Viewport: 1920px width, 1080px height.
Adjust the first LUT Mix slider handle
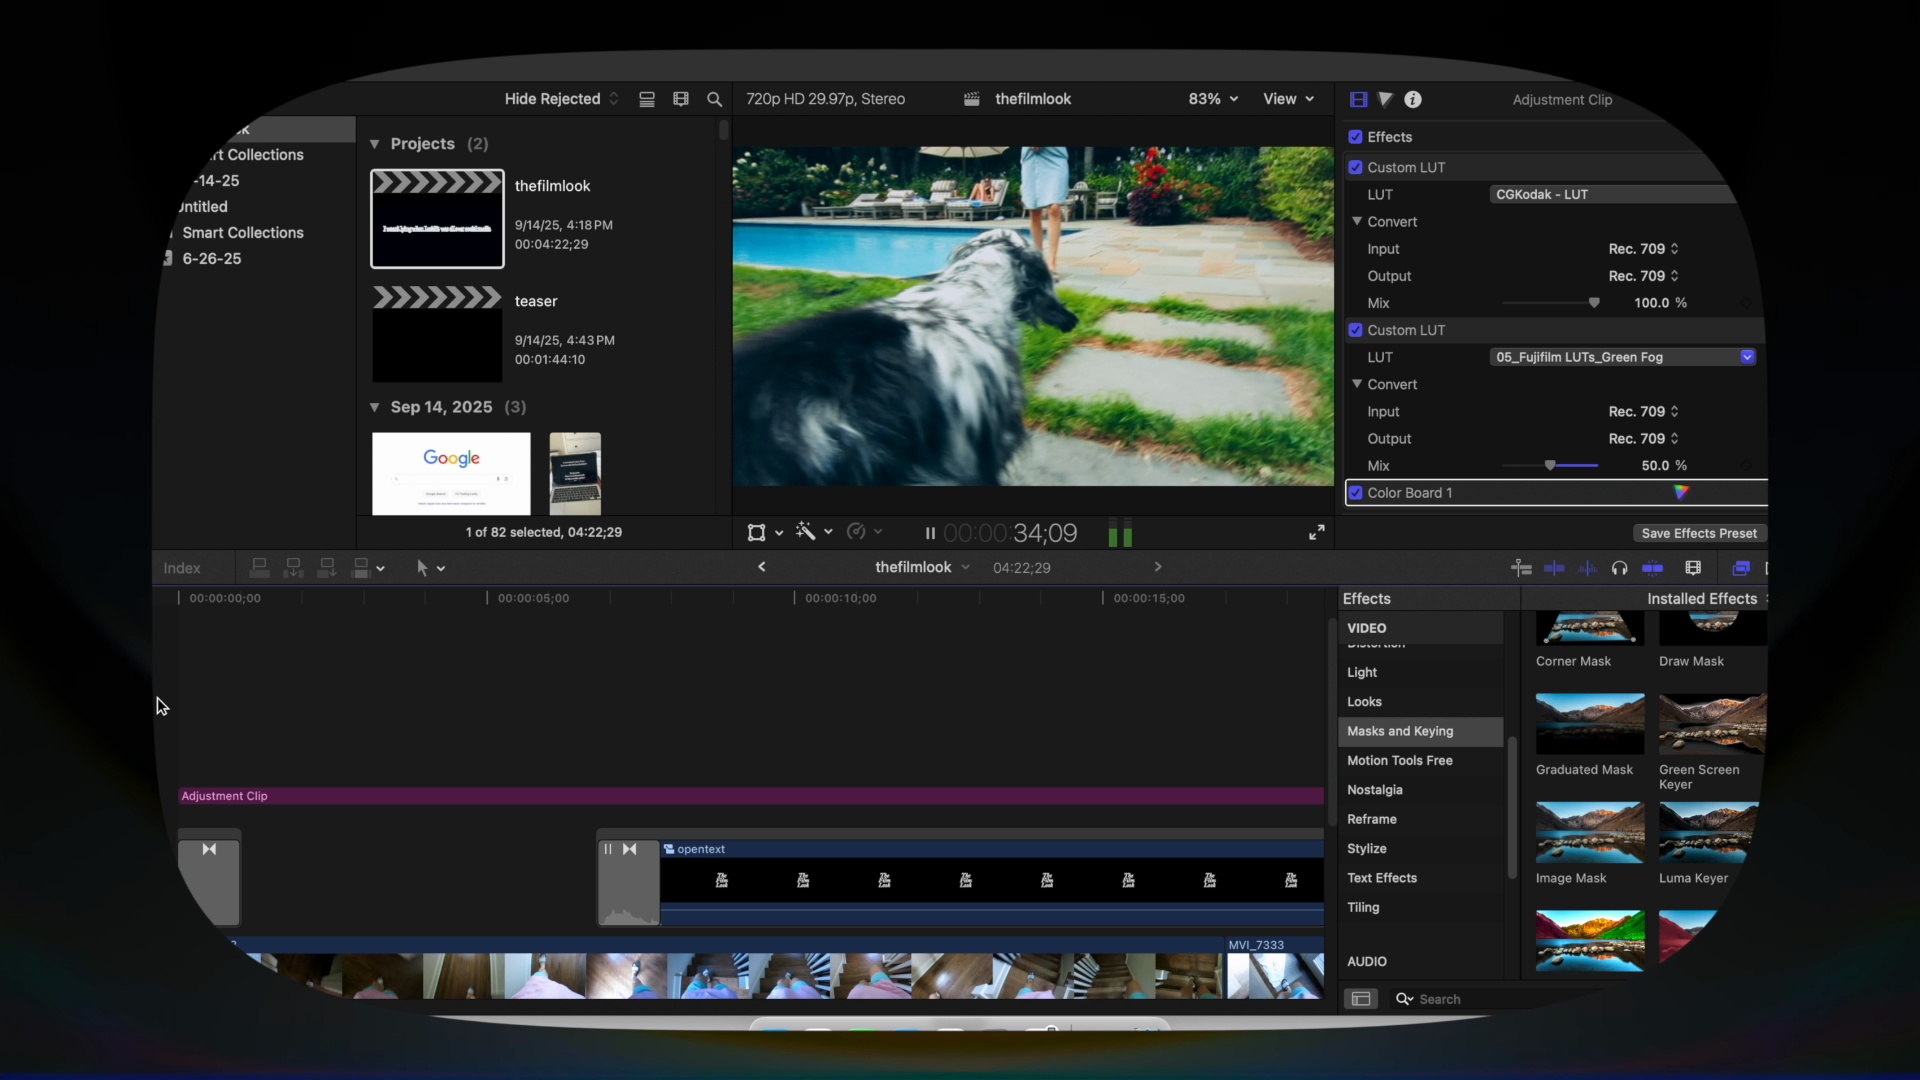(1594, 303)
